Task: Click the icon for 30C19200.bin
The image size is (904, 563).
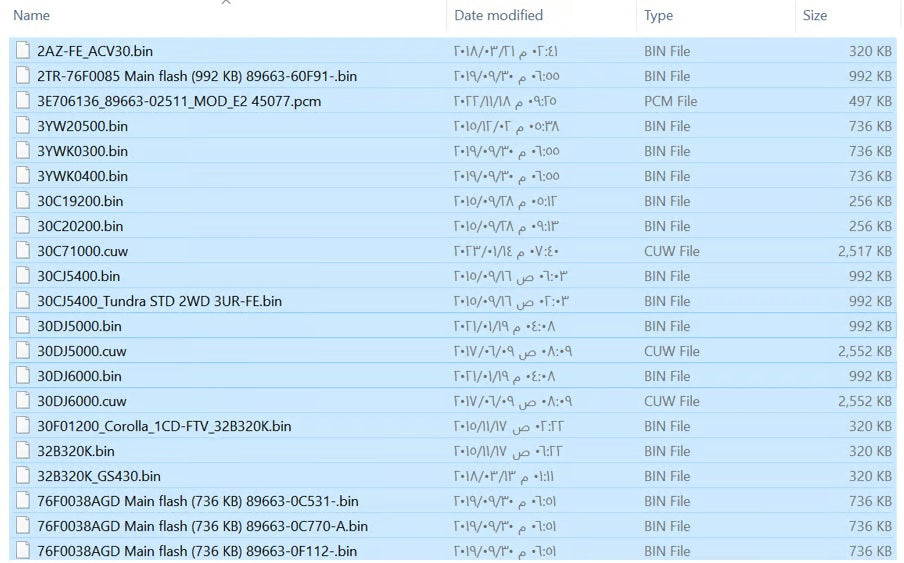Action: (23, 201)
